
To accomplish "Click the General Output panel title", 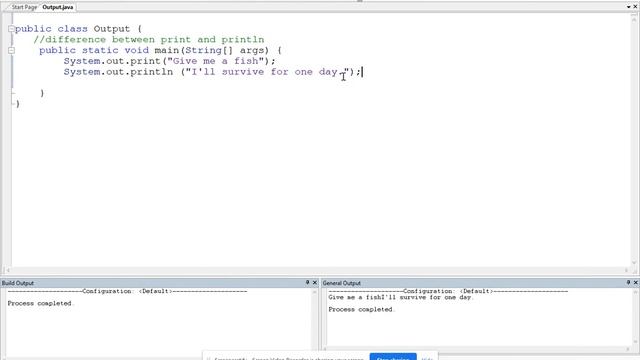I will tap(342, 283).
